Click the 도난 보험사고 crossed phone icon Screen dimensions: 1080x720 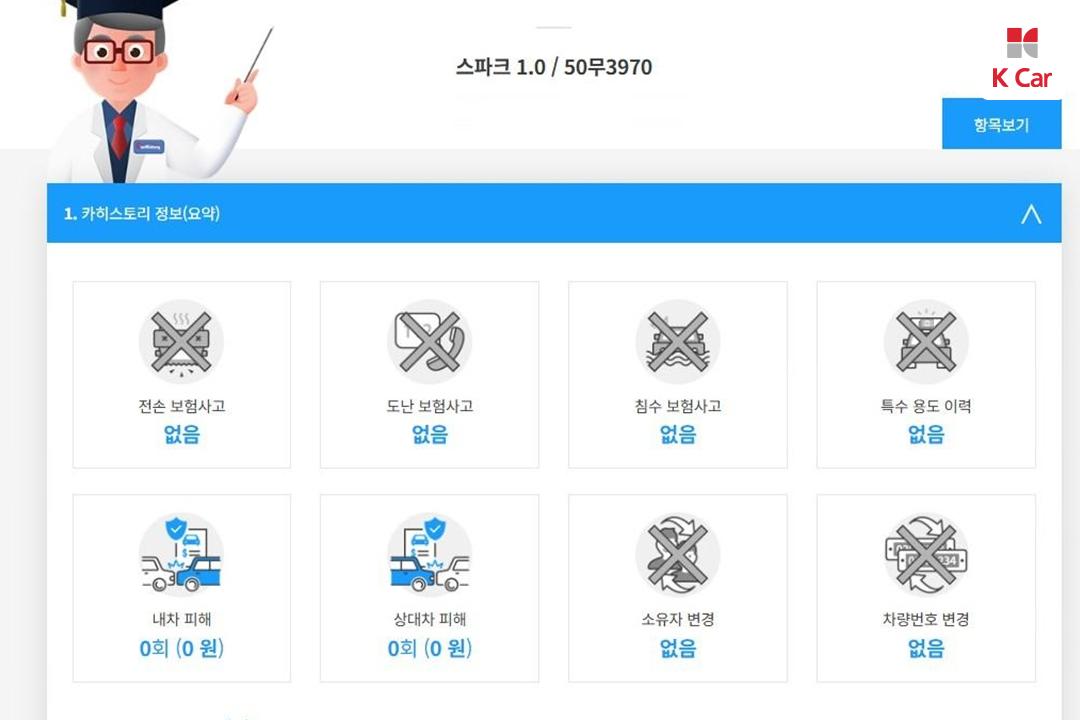coord(429,342)
